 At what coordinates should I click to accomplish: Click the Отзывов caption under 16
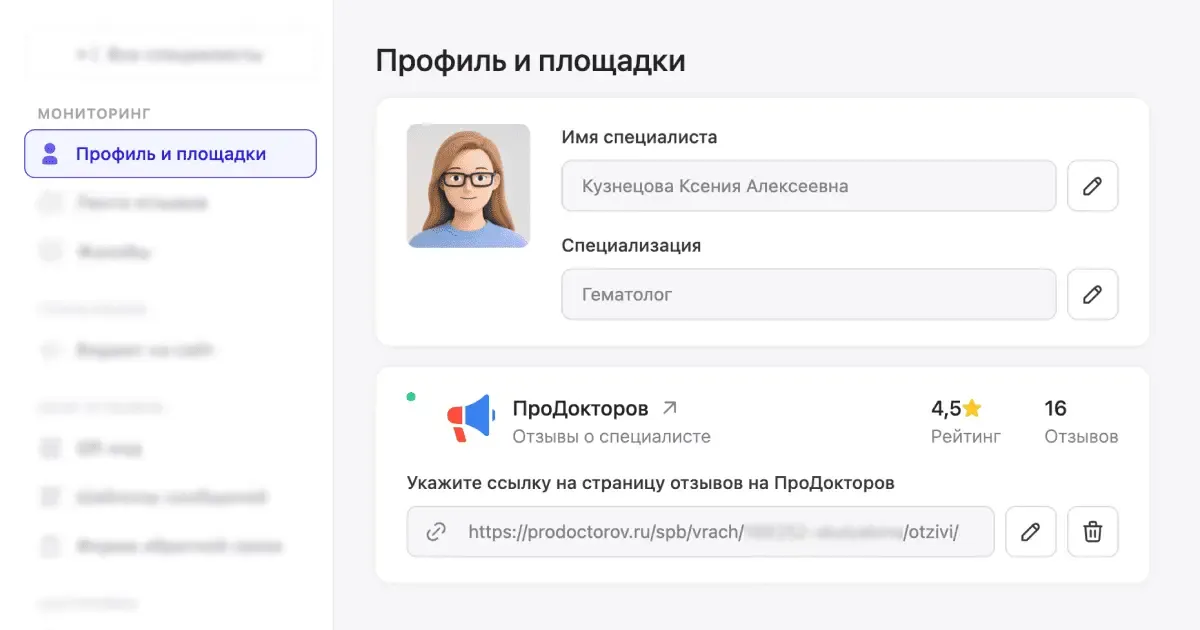click(x=1081, y=437)
